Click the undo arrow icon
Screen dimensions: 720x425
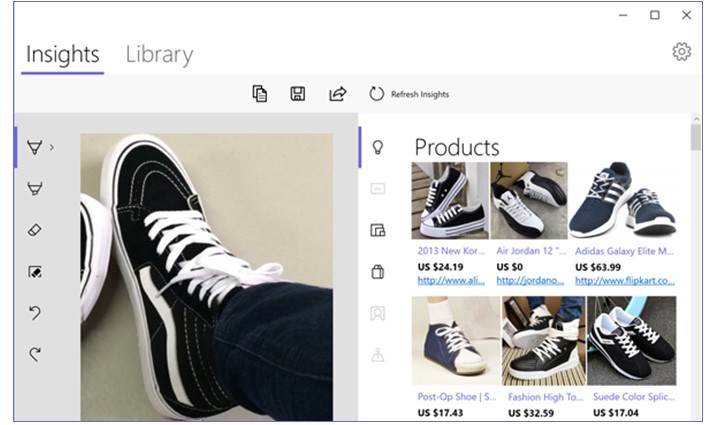coord(35,313)
